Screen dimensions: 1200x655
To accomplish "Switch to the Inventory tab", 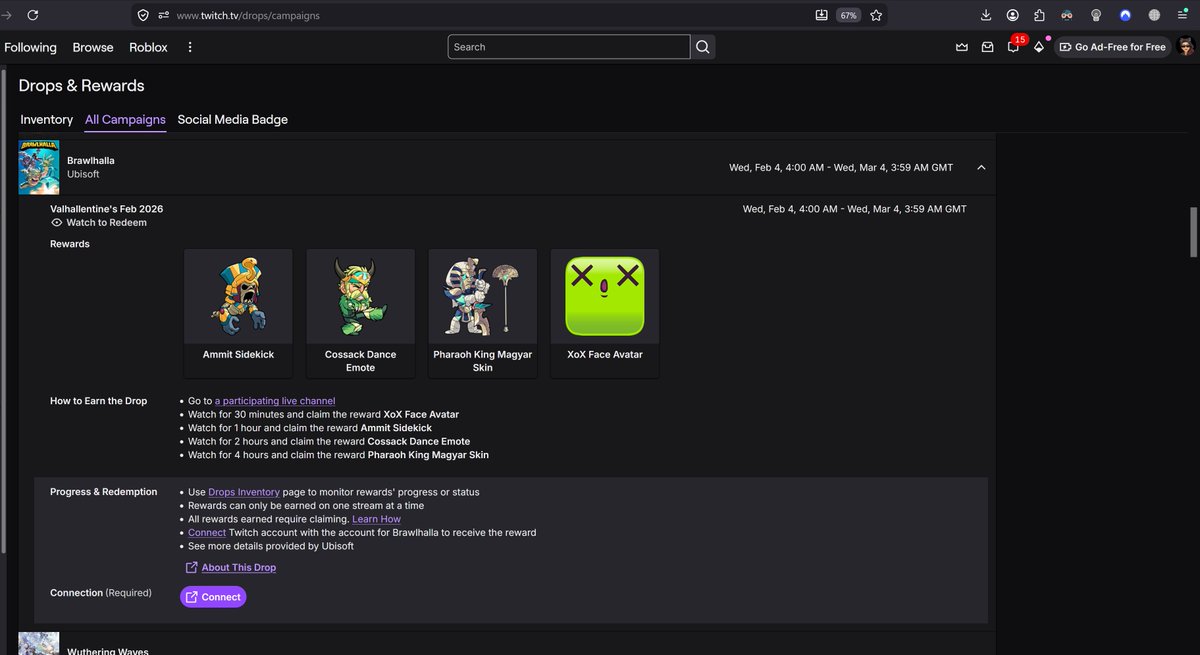I will 46,119.
